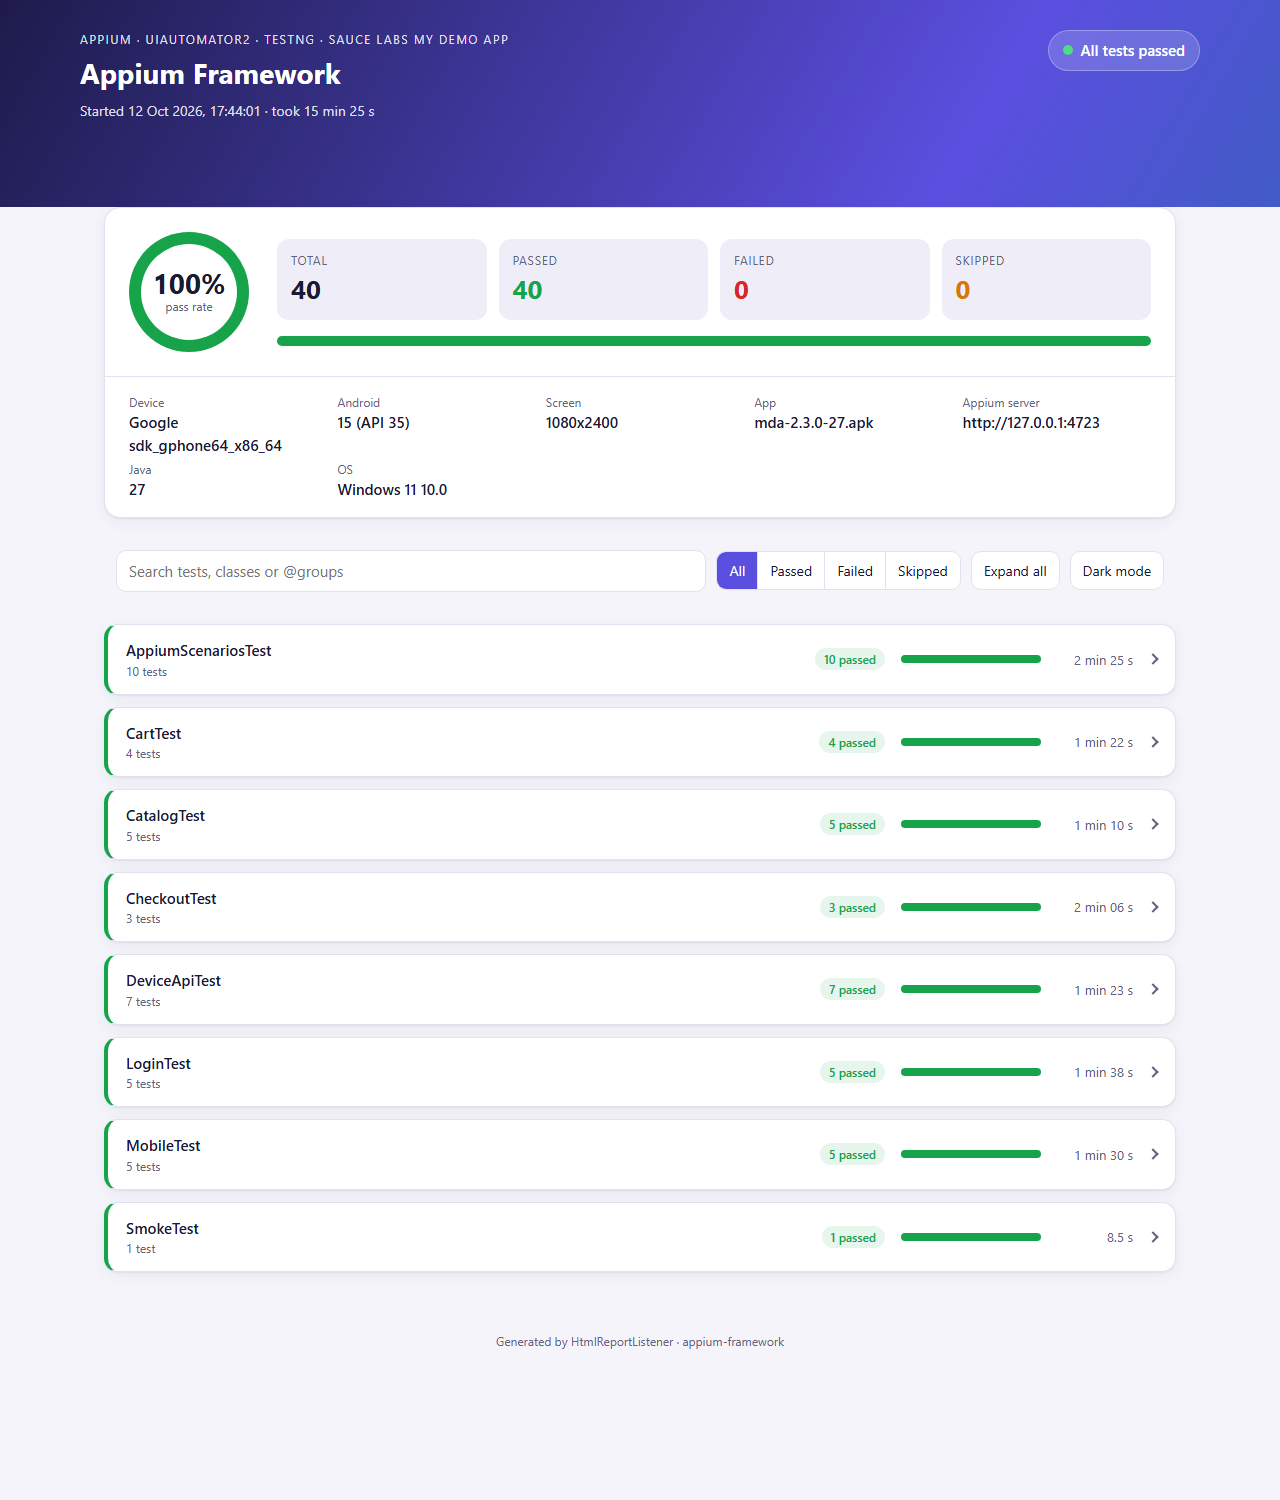Expand the SmokeTest row chevron
The image size is (1280, 1500).
(x=1155, y=1237)
